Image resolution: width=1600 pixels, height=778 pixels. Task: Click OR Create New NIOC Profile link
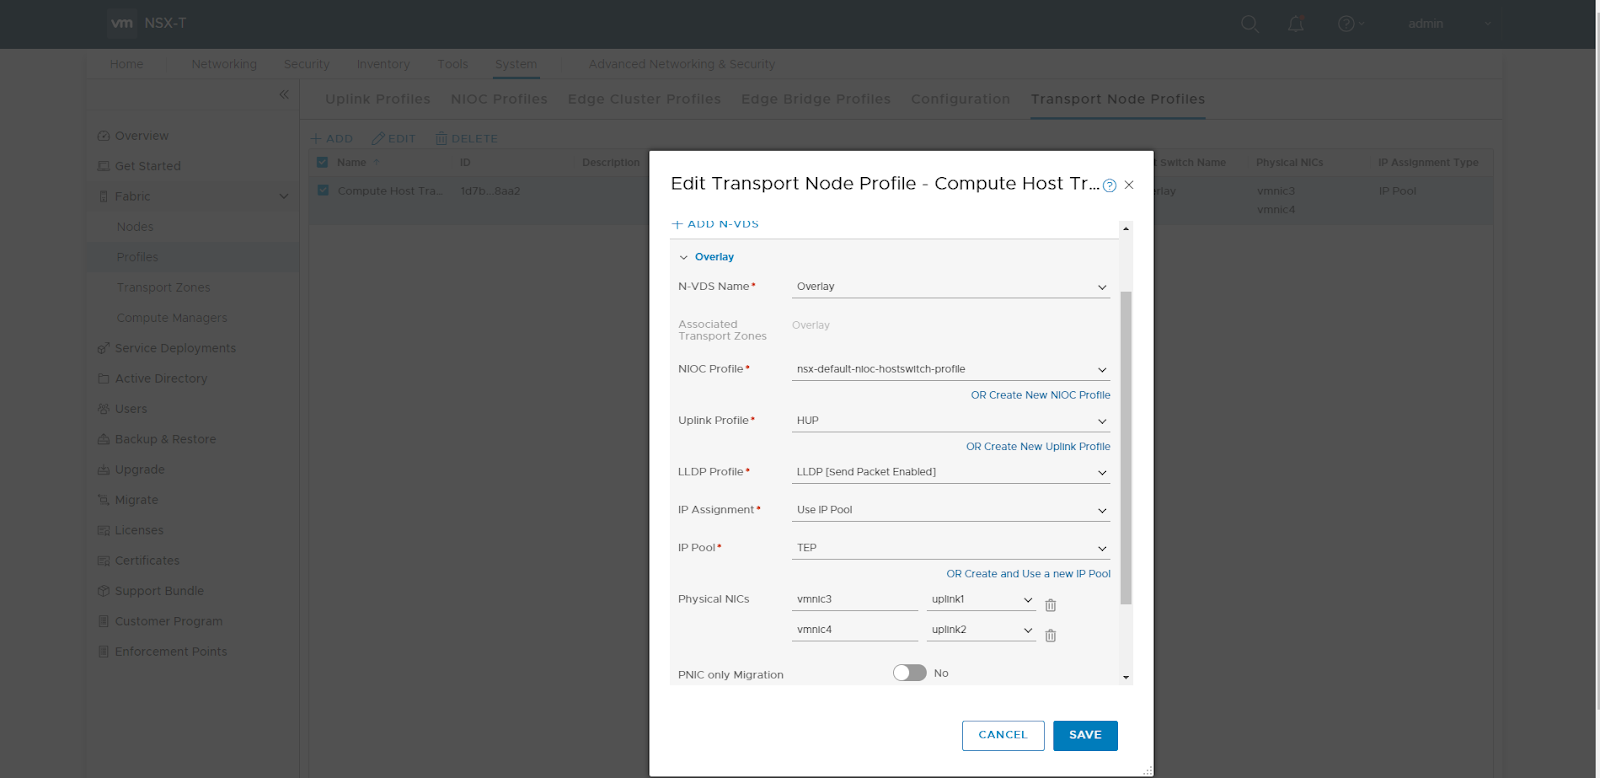[1040, 395]
